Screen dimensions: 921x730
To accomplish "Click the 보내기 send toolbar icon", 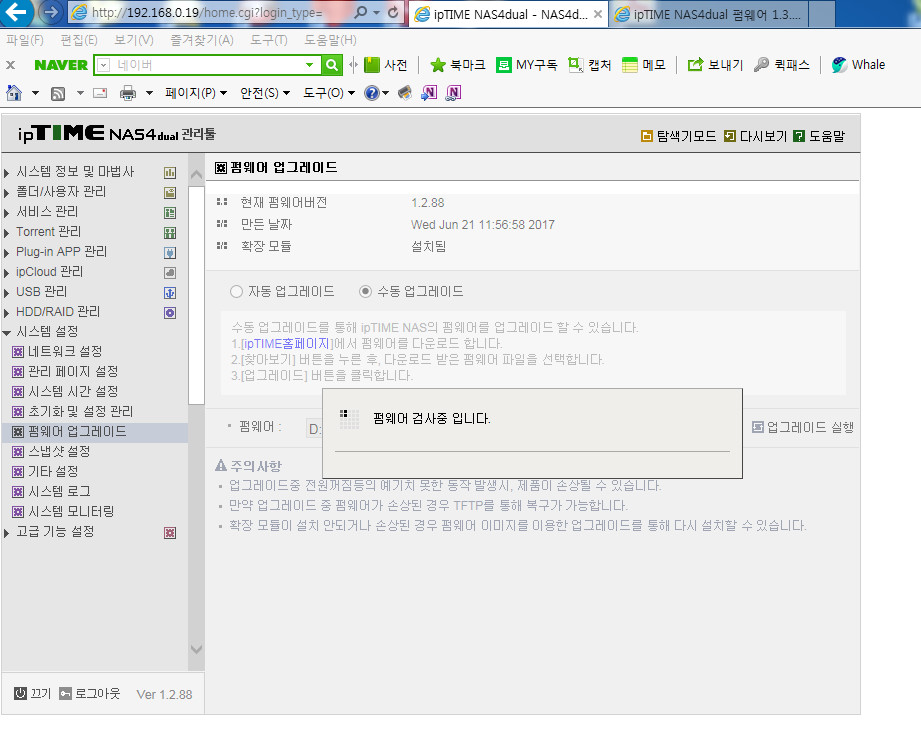I will click(695, 65).
